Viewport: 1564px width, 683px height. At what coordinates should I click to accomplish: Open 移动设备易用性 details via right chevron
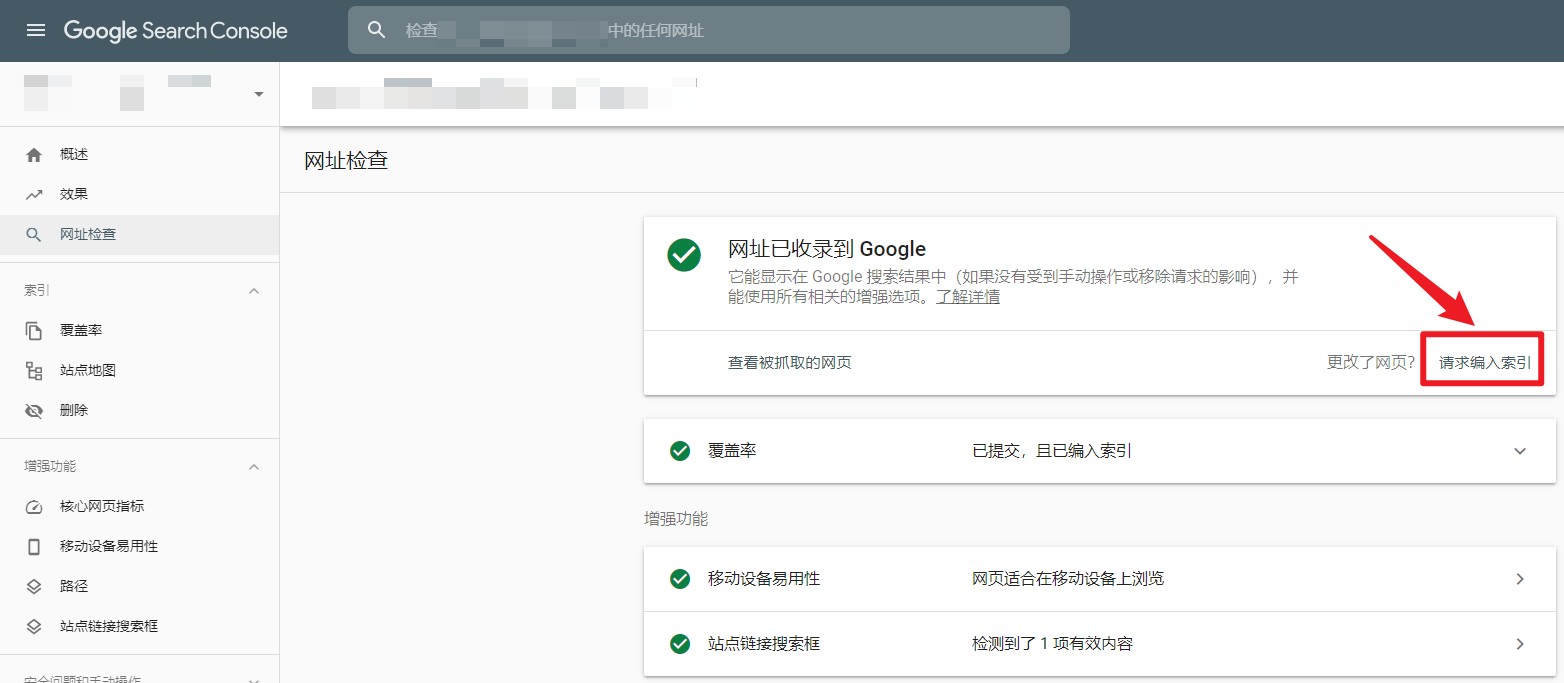tap(1520, 579)
